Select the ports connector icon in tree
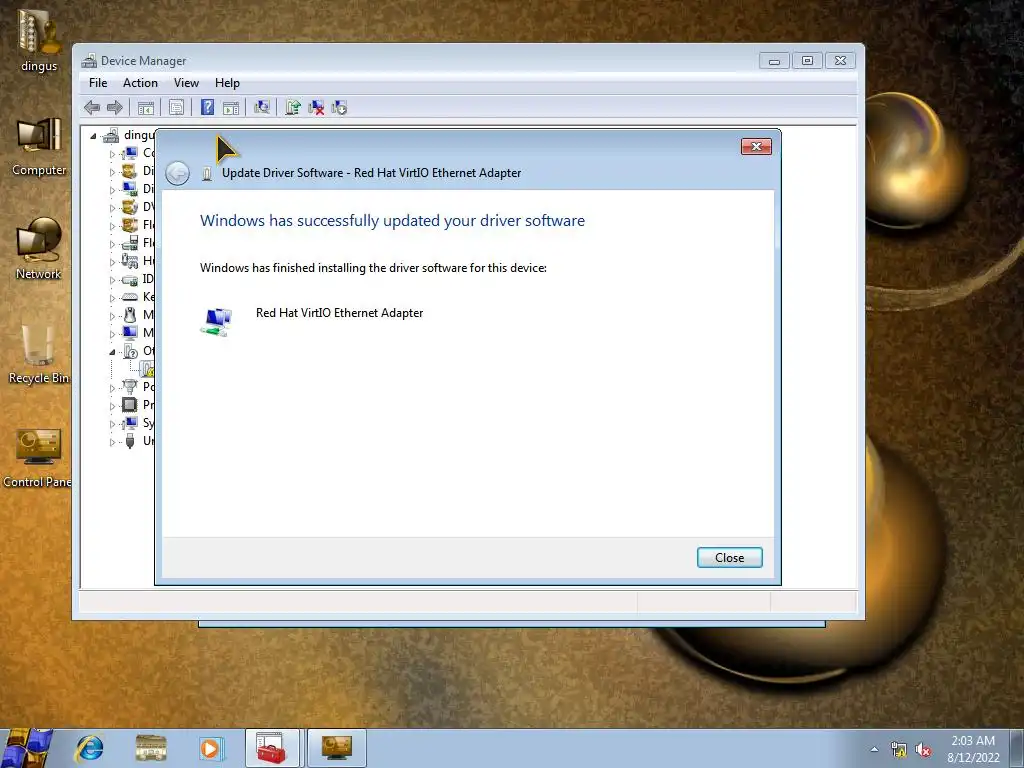Screen dimensions: 1024x768 [x=130, y=387]
